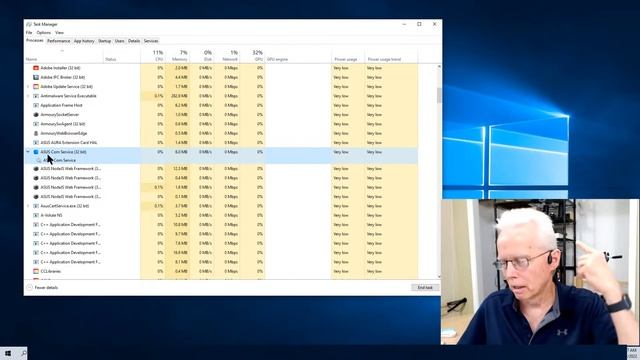The height and width of the screenshot is (360, 640).
Task: Click the ArmourySwAgent process icon
Action: [36, 124]
